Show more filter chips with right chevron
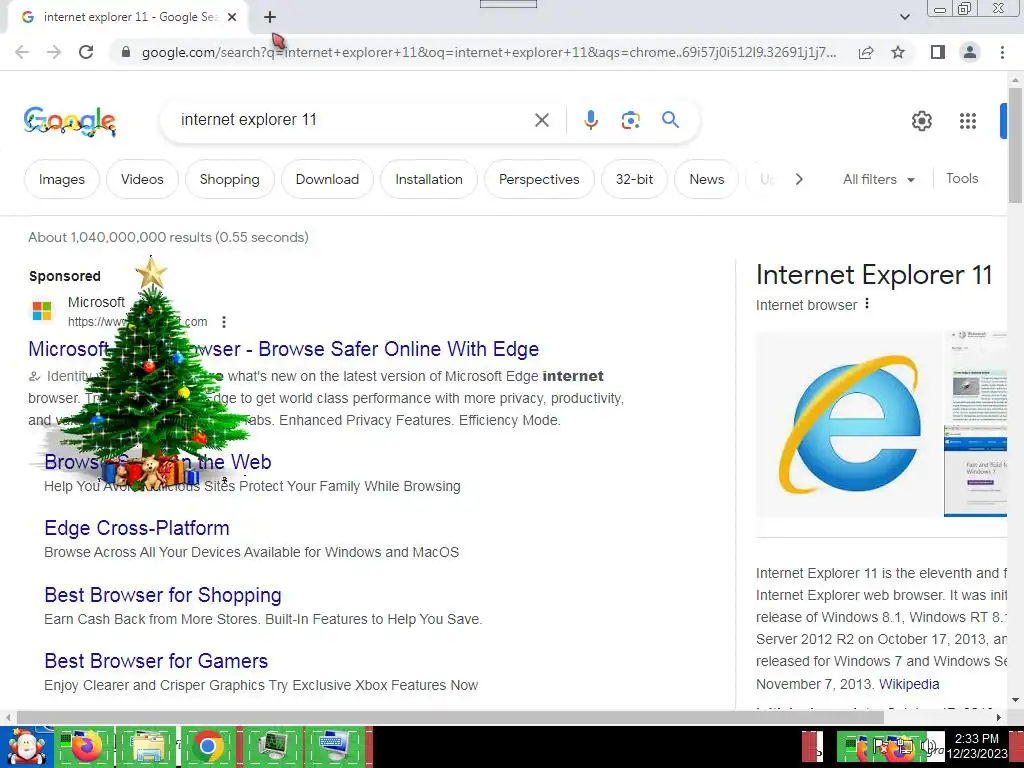1024x768 pixels. click(x=799, y=179)
